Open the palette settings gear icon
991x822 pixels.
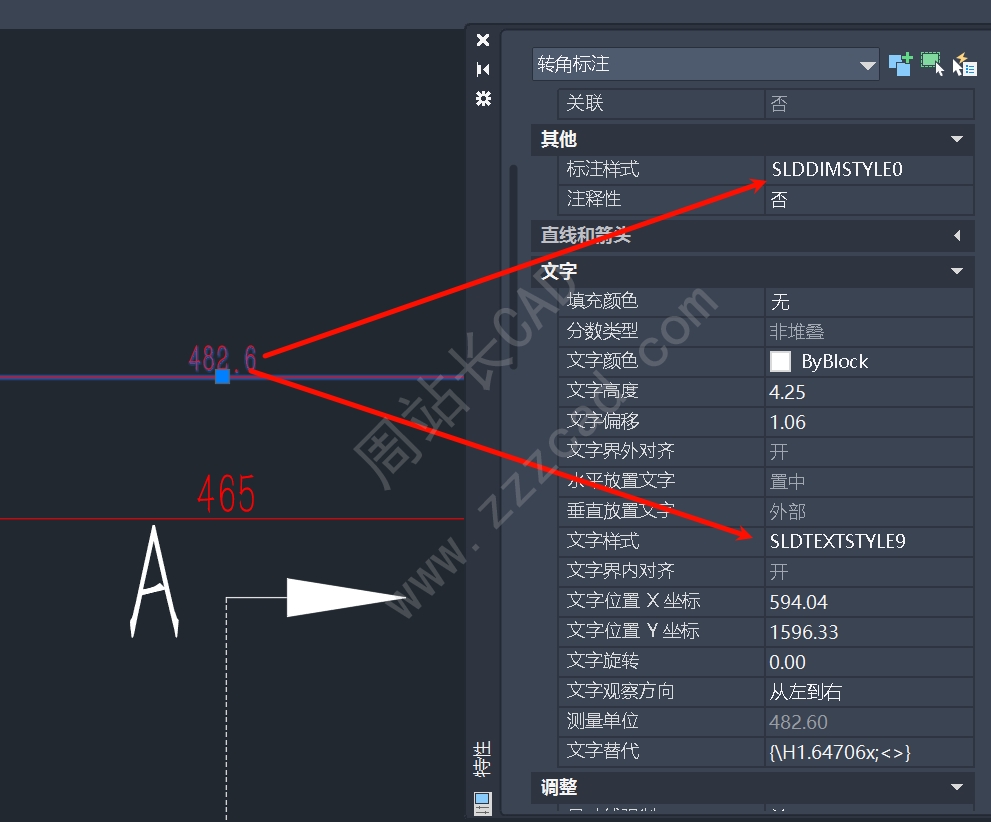point(483,98)
